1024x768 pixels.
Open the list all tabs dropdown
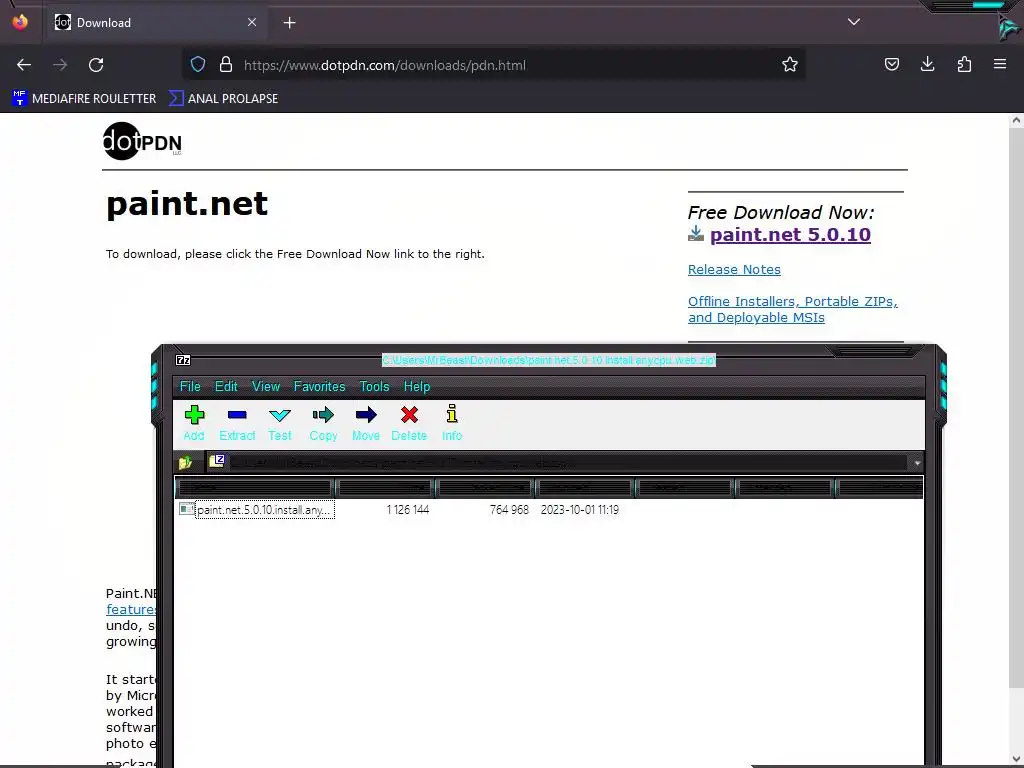tap(854, 22)
